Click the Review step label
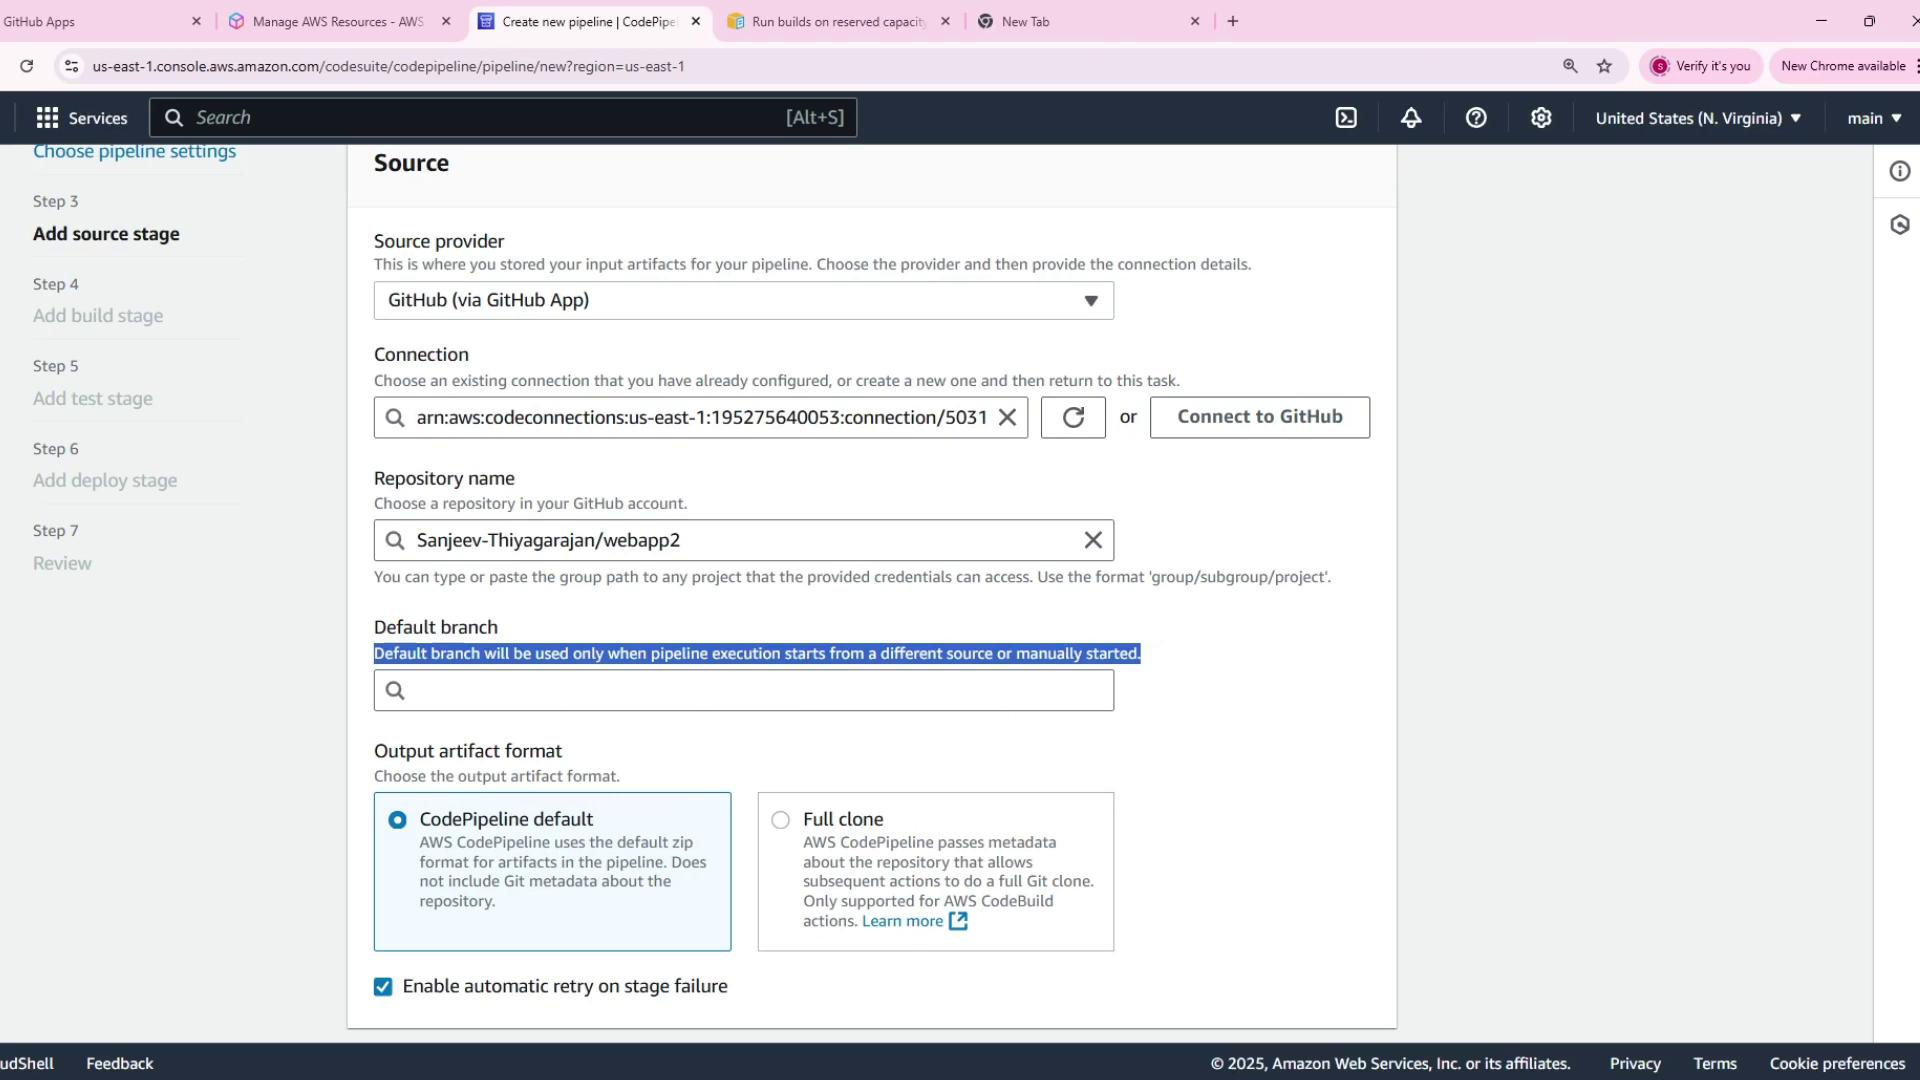 [62, 564]
